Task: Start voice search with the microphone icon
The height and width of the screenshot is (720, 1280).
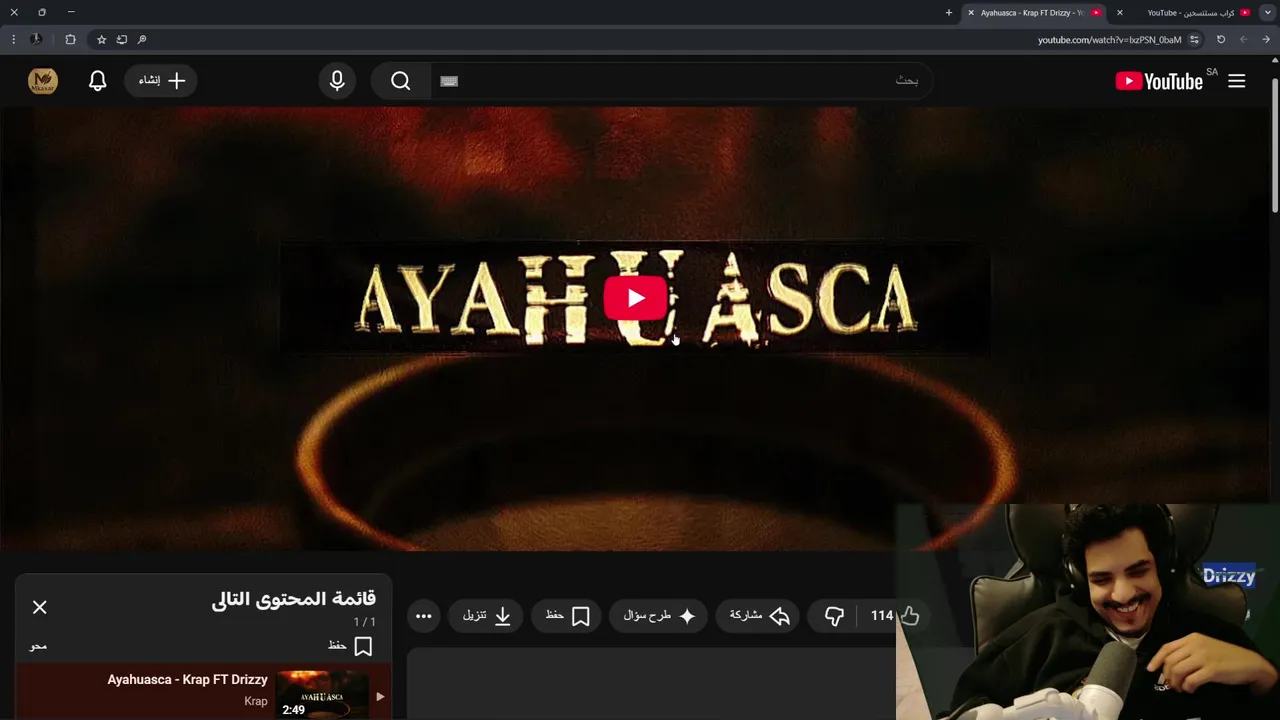Action: click(337, 81)
